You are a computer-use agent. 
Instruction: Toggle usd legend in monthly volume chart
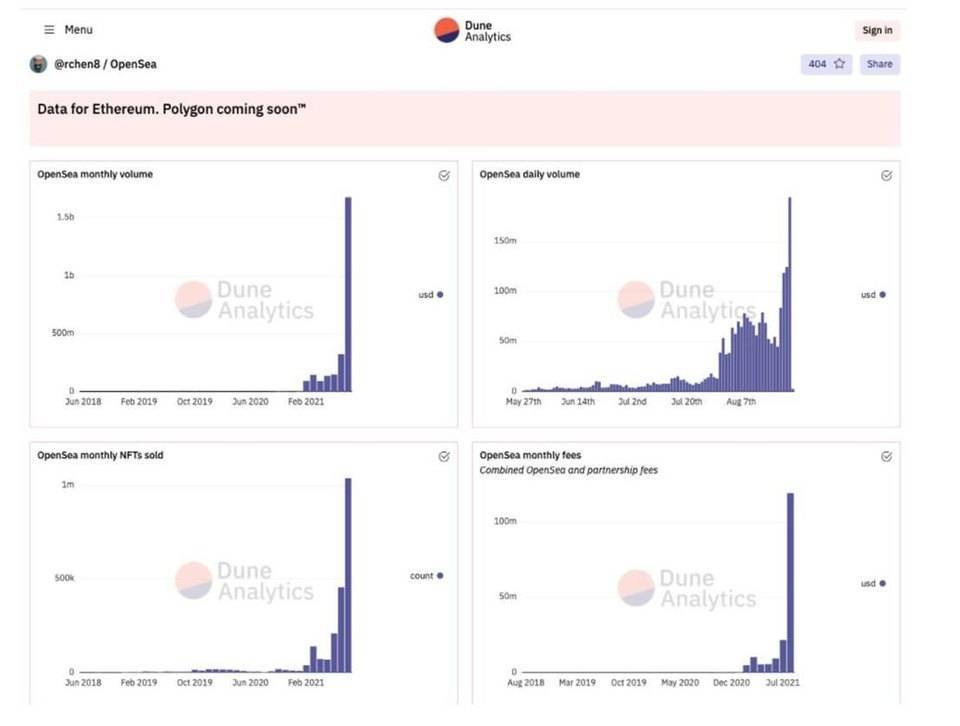430,295
